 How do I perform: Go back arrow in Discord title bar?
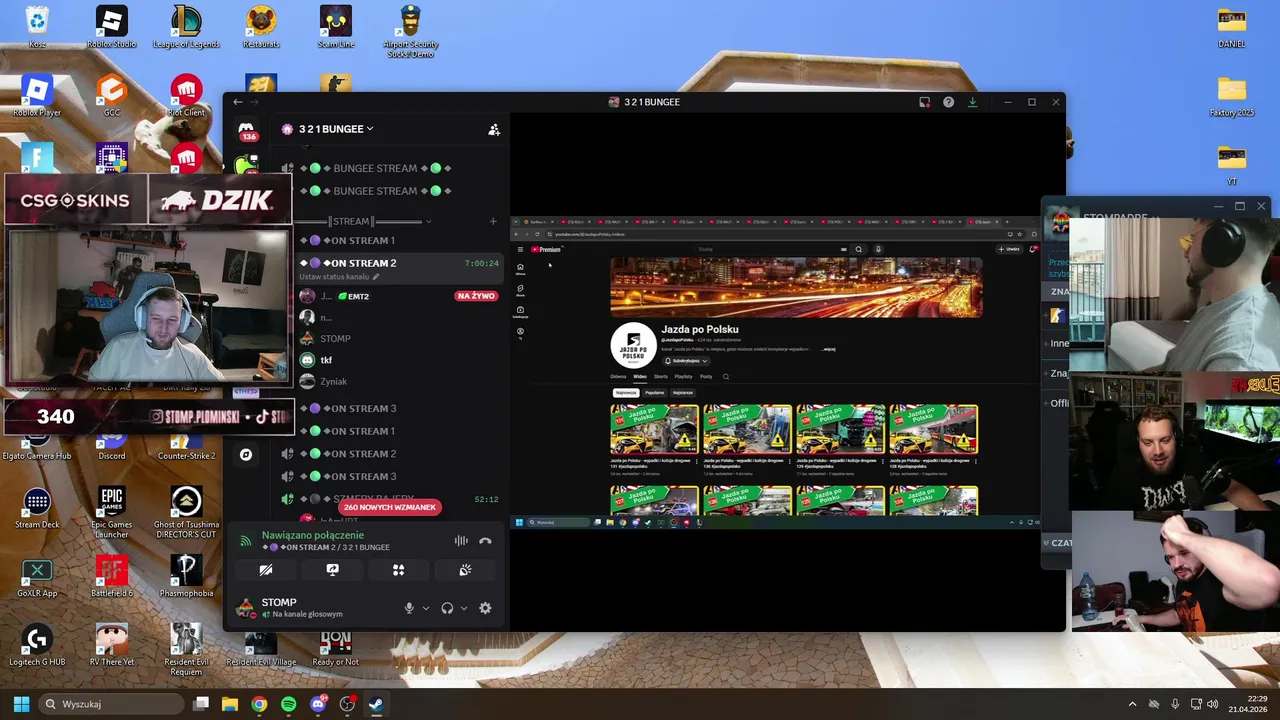pyautogui.click(x=238, y=102)
